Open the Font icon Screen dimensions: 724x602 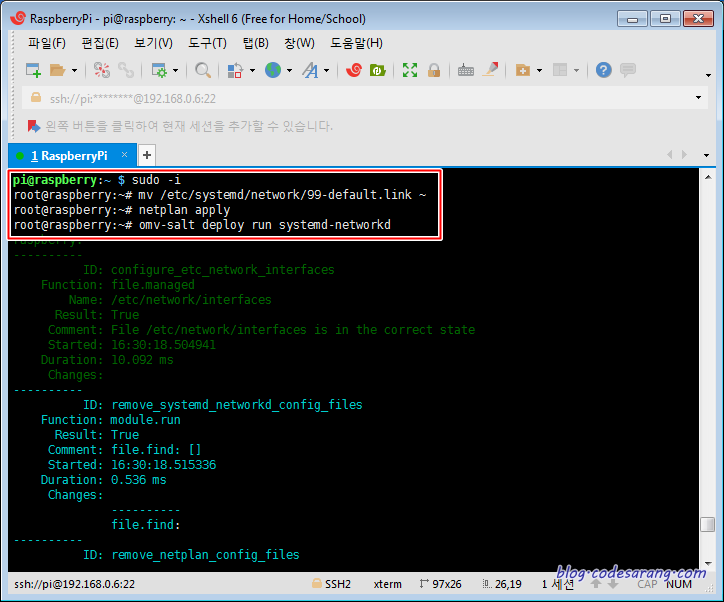pos(310,70)
